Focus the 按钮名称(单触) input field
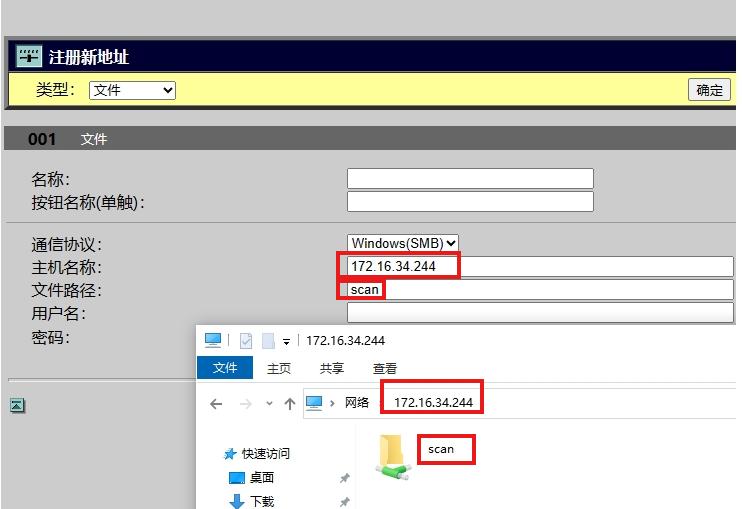This screenshot has width=742, height=509. pyautogui.click(x=470, y=202)
